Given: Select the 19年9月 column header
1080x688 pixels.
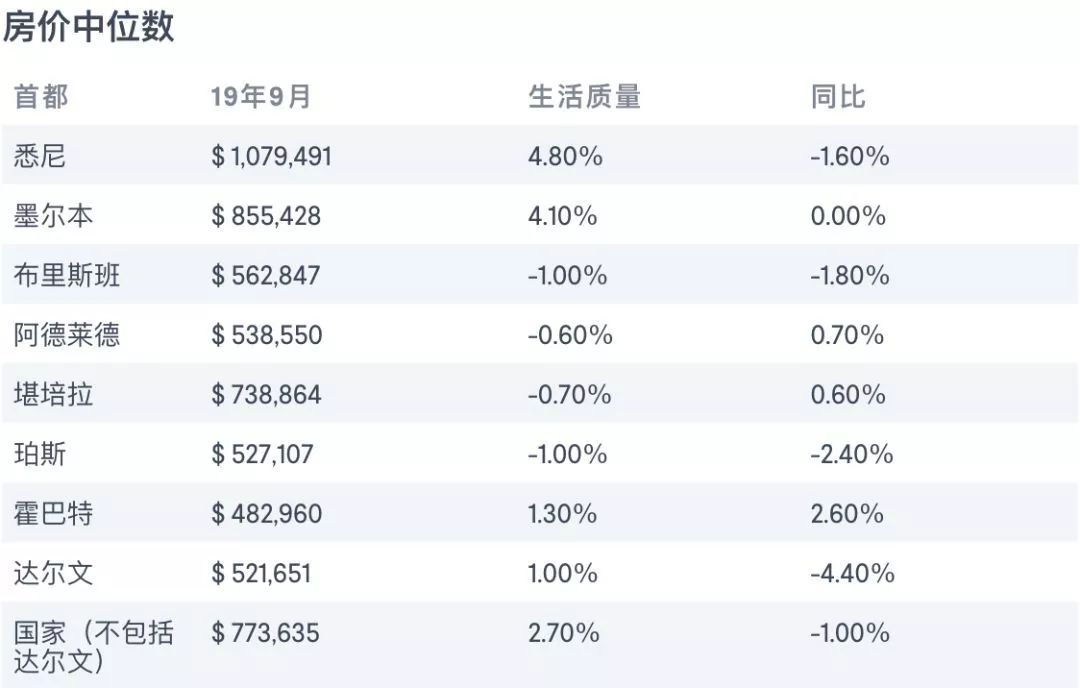Looking at the screenshot, I should [x=260, y=96].
